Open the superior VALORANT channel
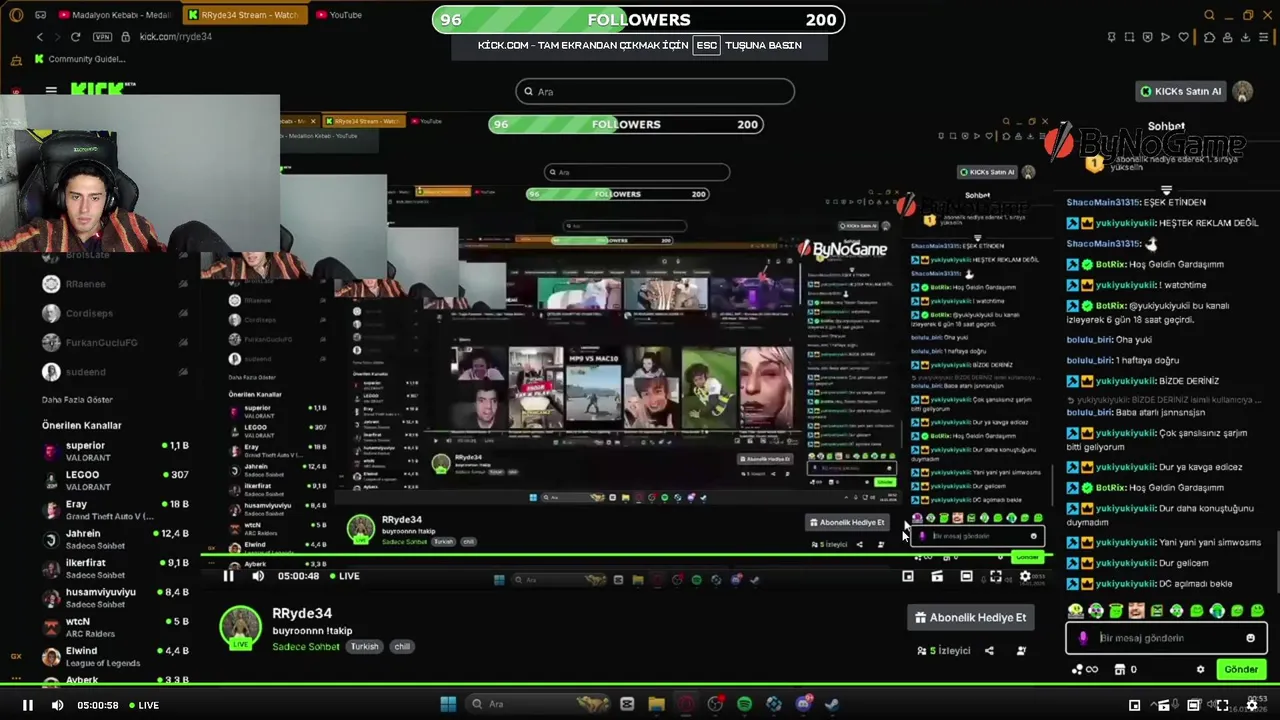The image size is (1280, 720). tap(115, 451)
